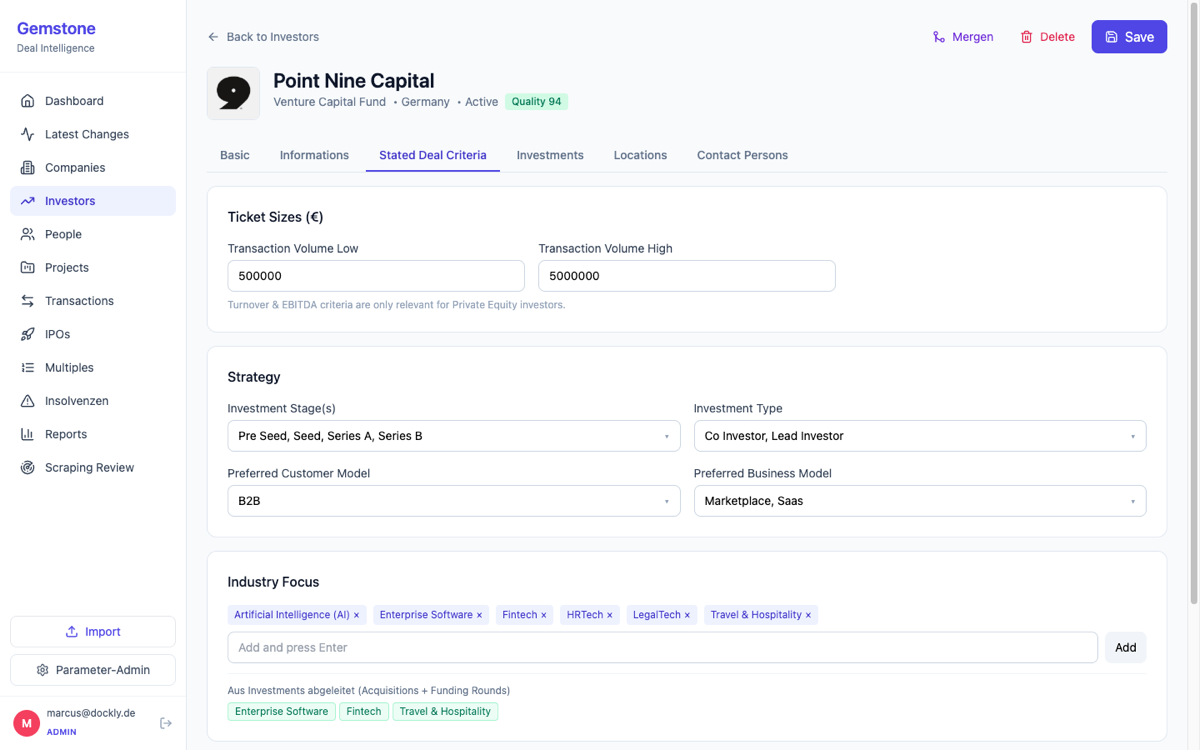Click the derived Travel & Hospitality green tag

point(445,712)
